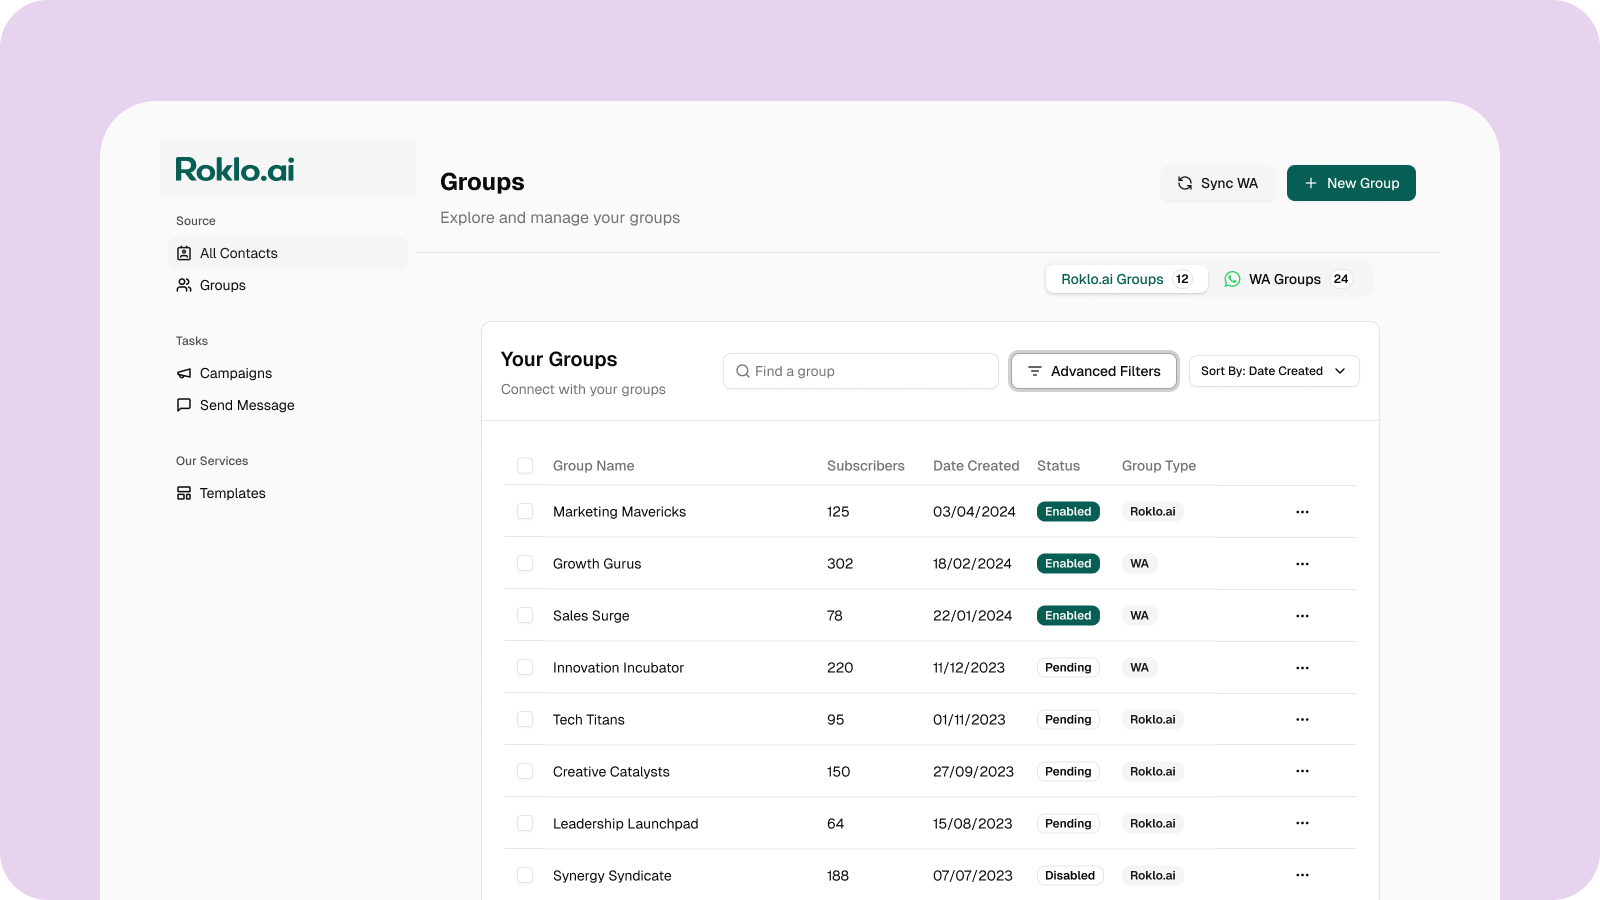Click the Leadership Launchpad group name
The image size is (1600, 900).
[x=625, y=824]
